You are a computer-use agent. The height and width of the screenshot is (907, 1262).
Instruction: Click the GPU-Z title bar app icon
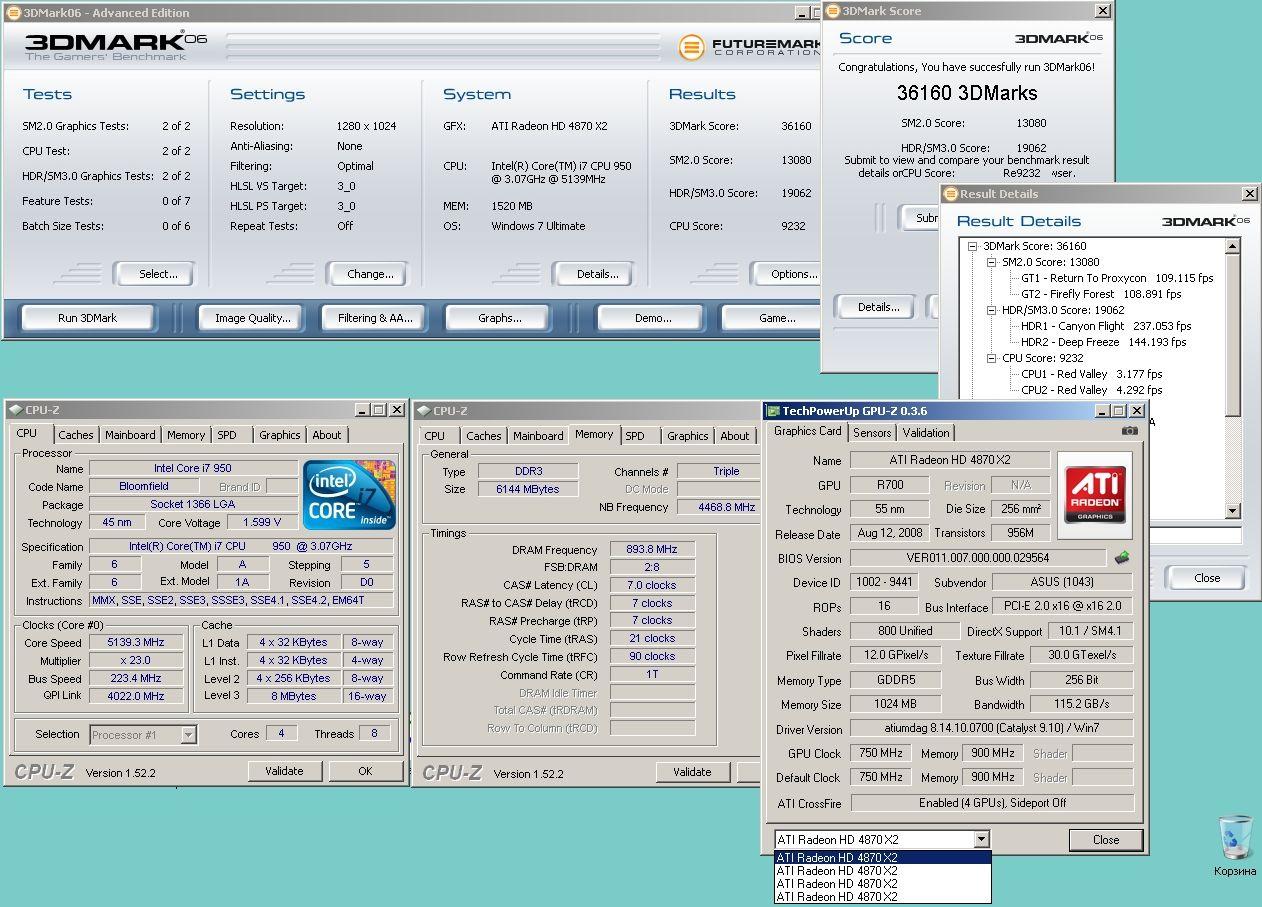(x=772, y=411)
